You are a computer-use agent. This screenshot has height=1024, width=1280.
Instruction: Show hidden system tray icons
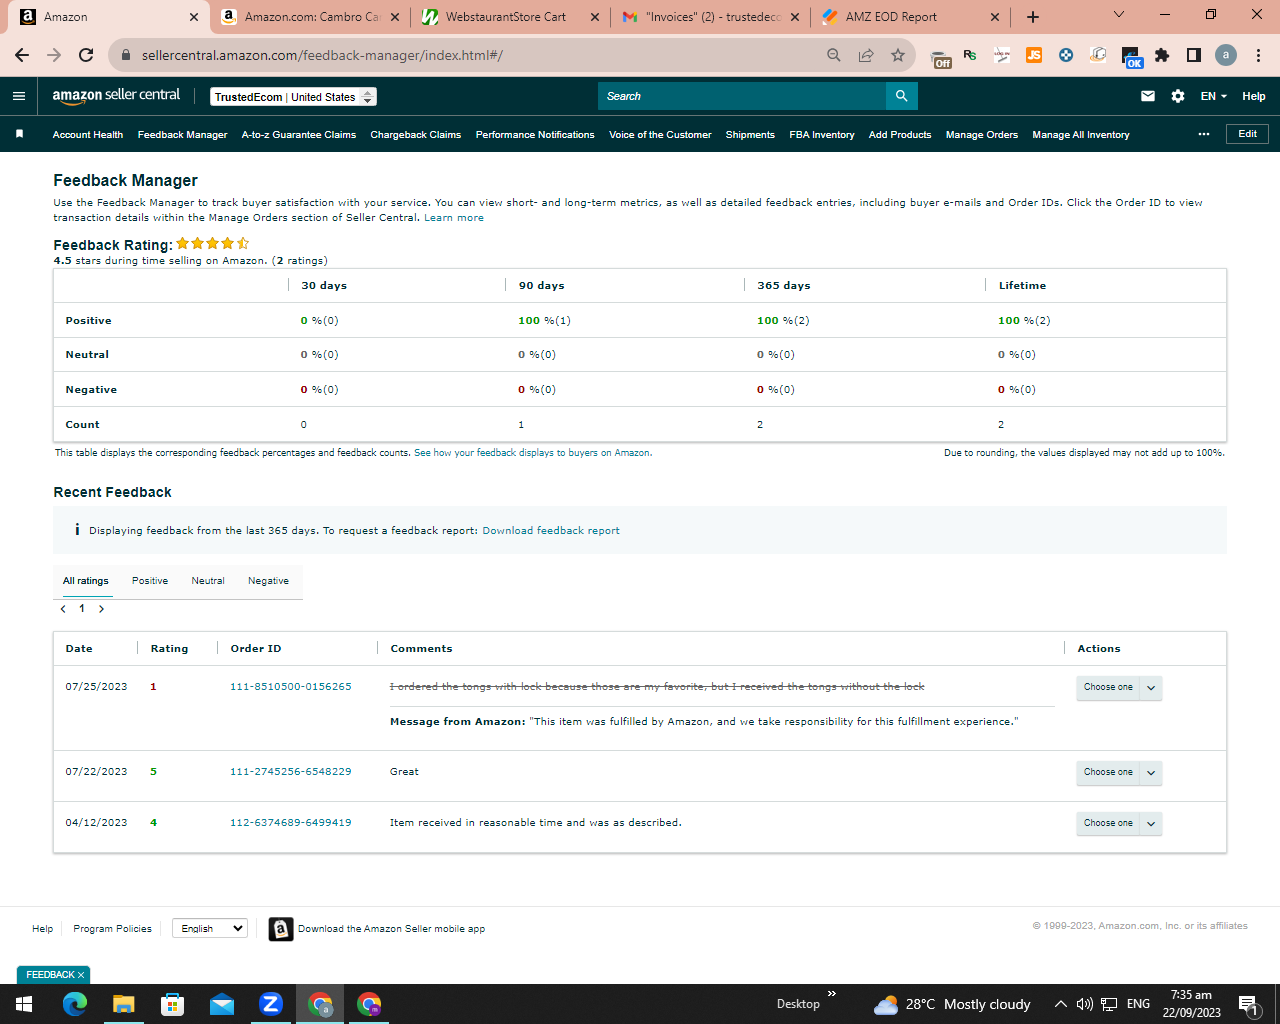pos(1060,1004)
